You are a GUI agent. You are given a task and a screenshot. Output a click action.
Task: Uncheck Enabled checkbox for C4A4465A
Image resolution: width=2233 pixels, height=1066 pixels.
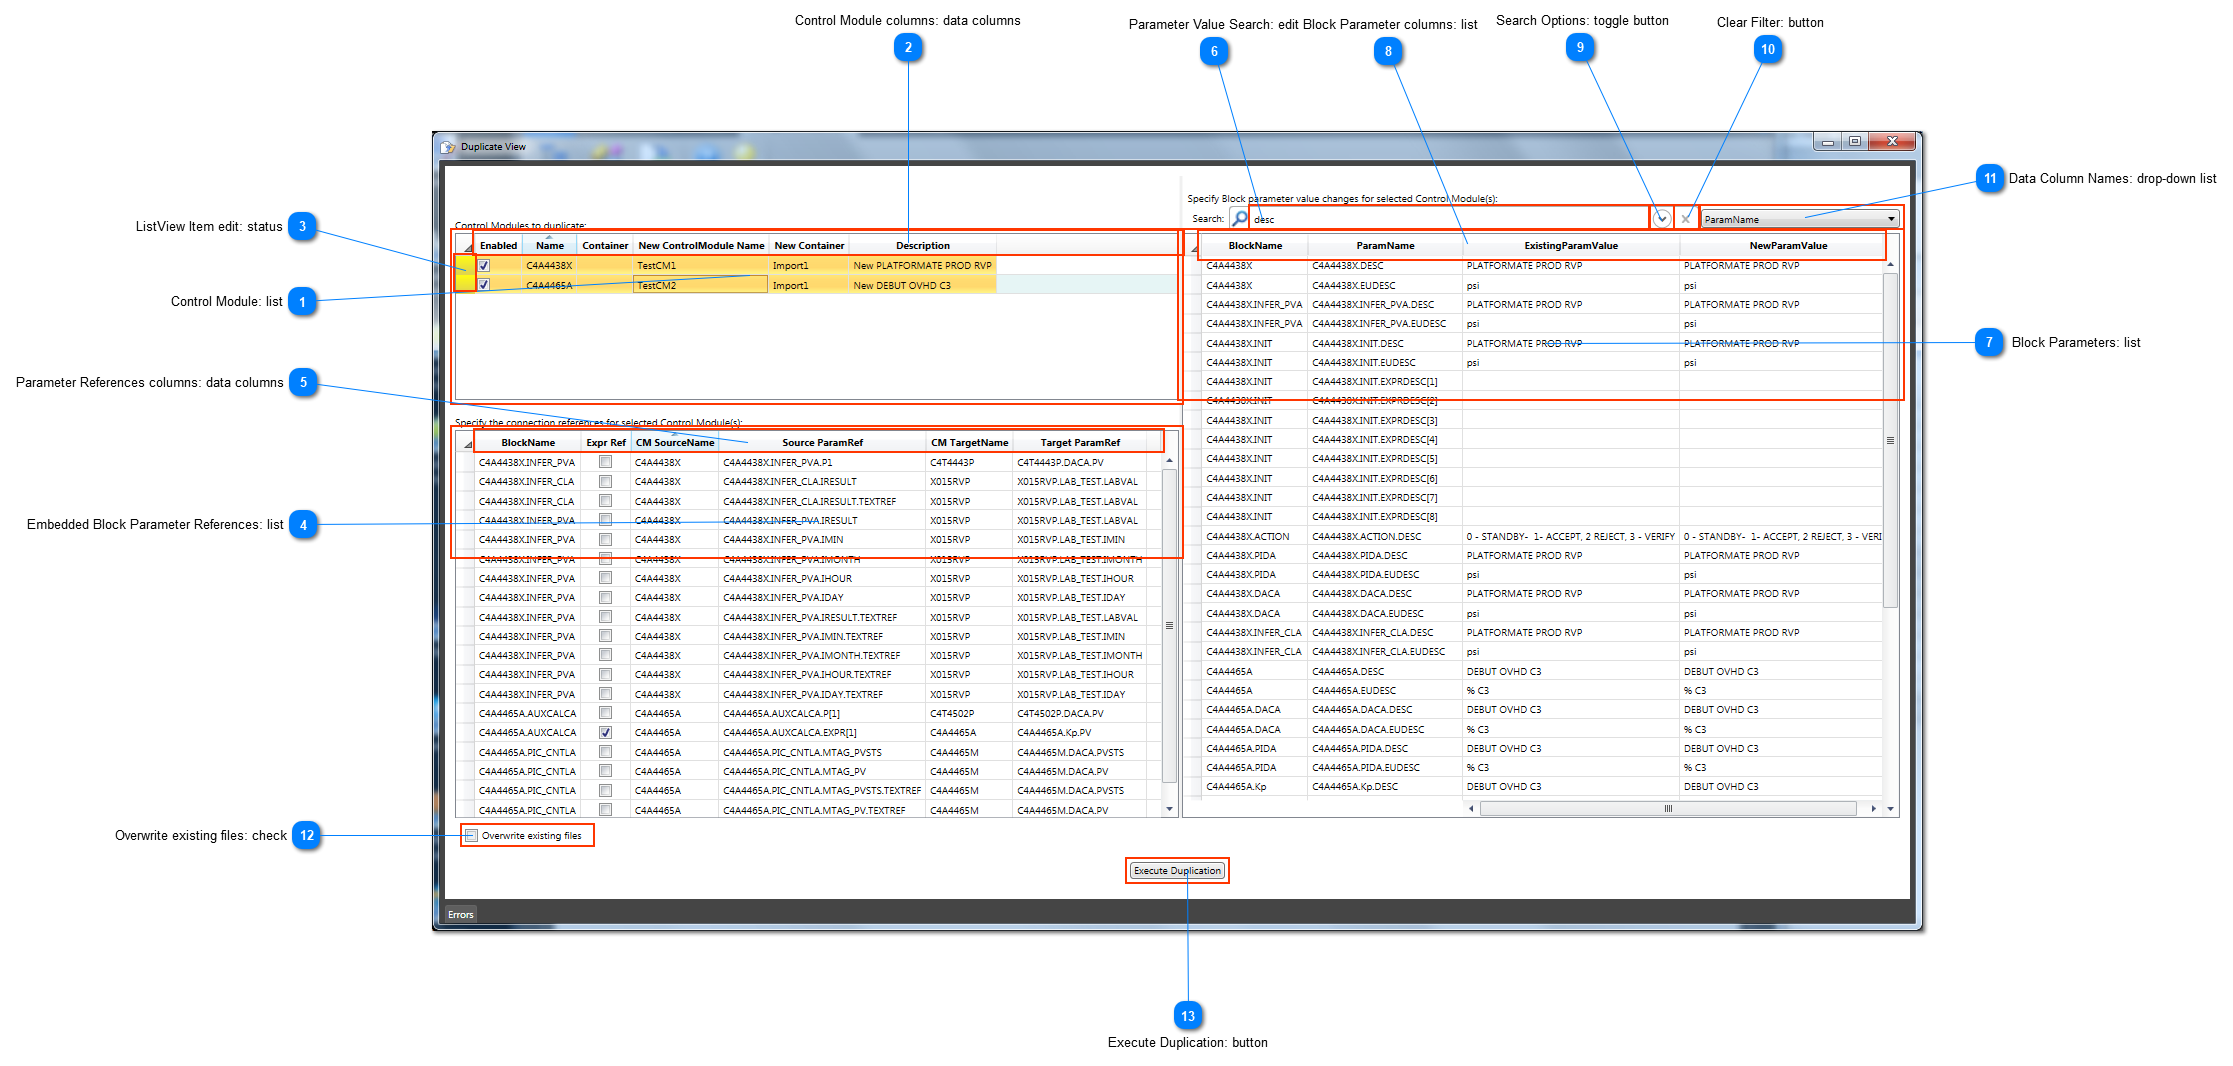click(484, 285)
